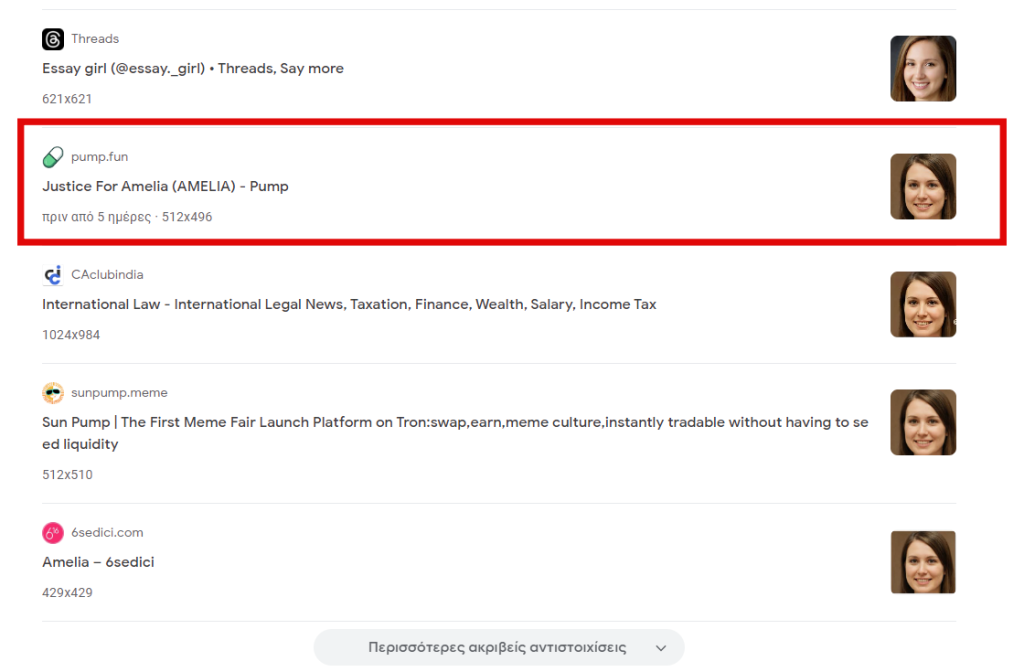Click the CAclubindia site favicon
Viewport: 1024px width, 672px height.
coord(53,275)
